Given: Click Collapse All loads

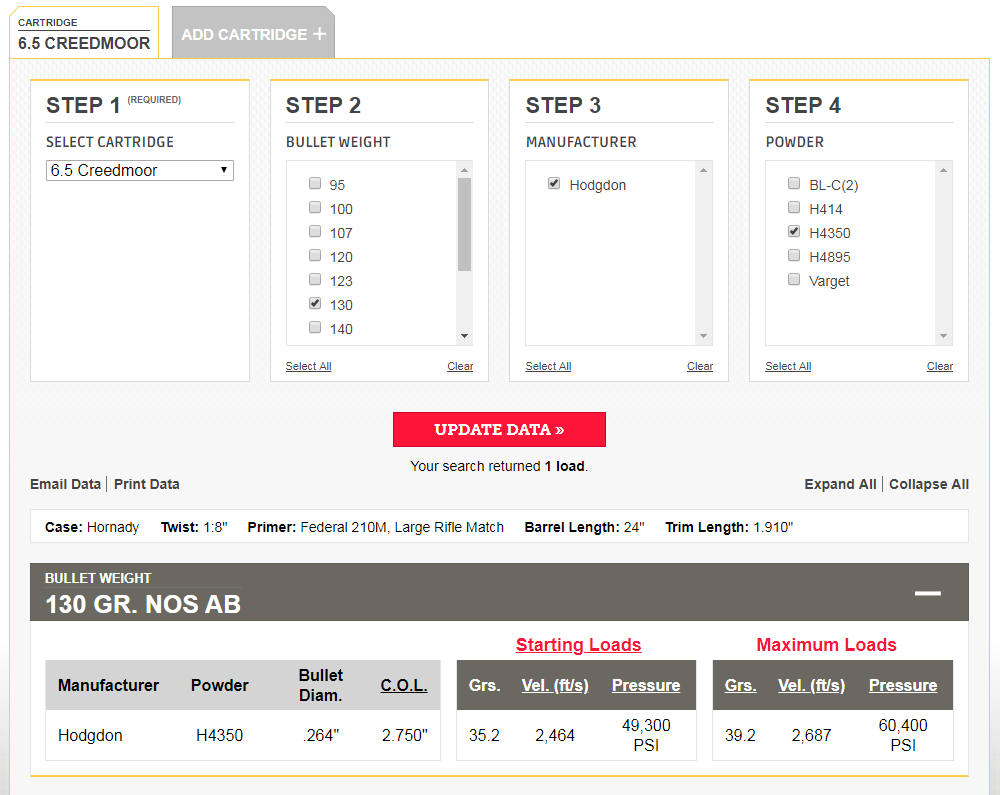Looking at the screenshot, I should 929,484.
